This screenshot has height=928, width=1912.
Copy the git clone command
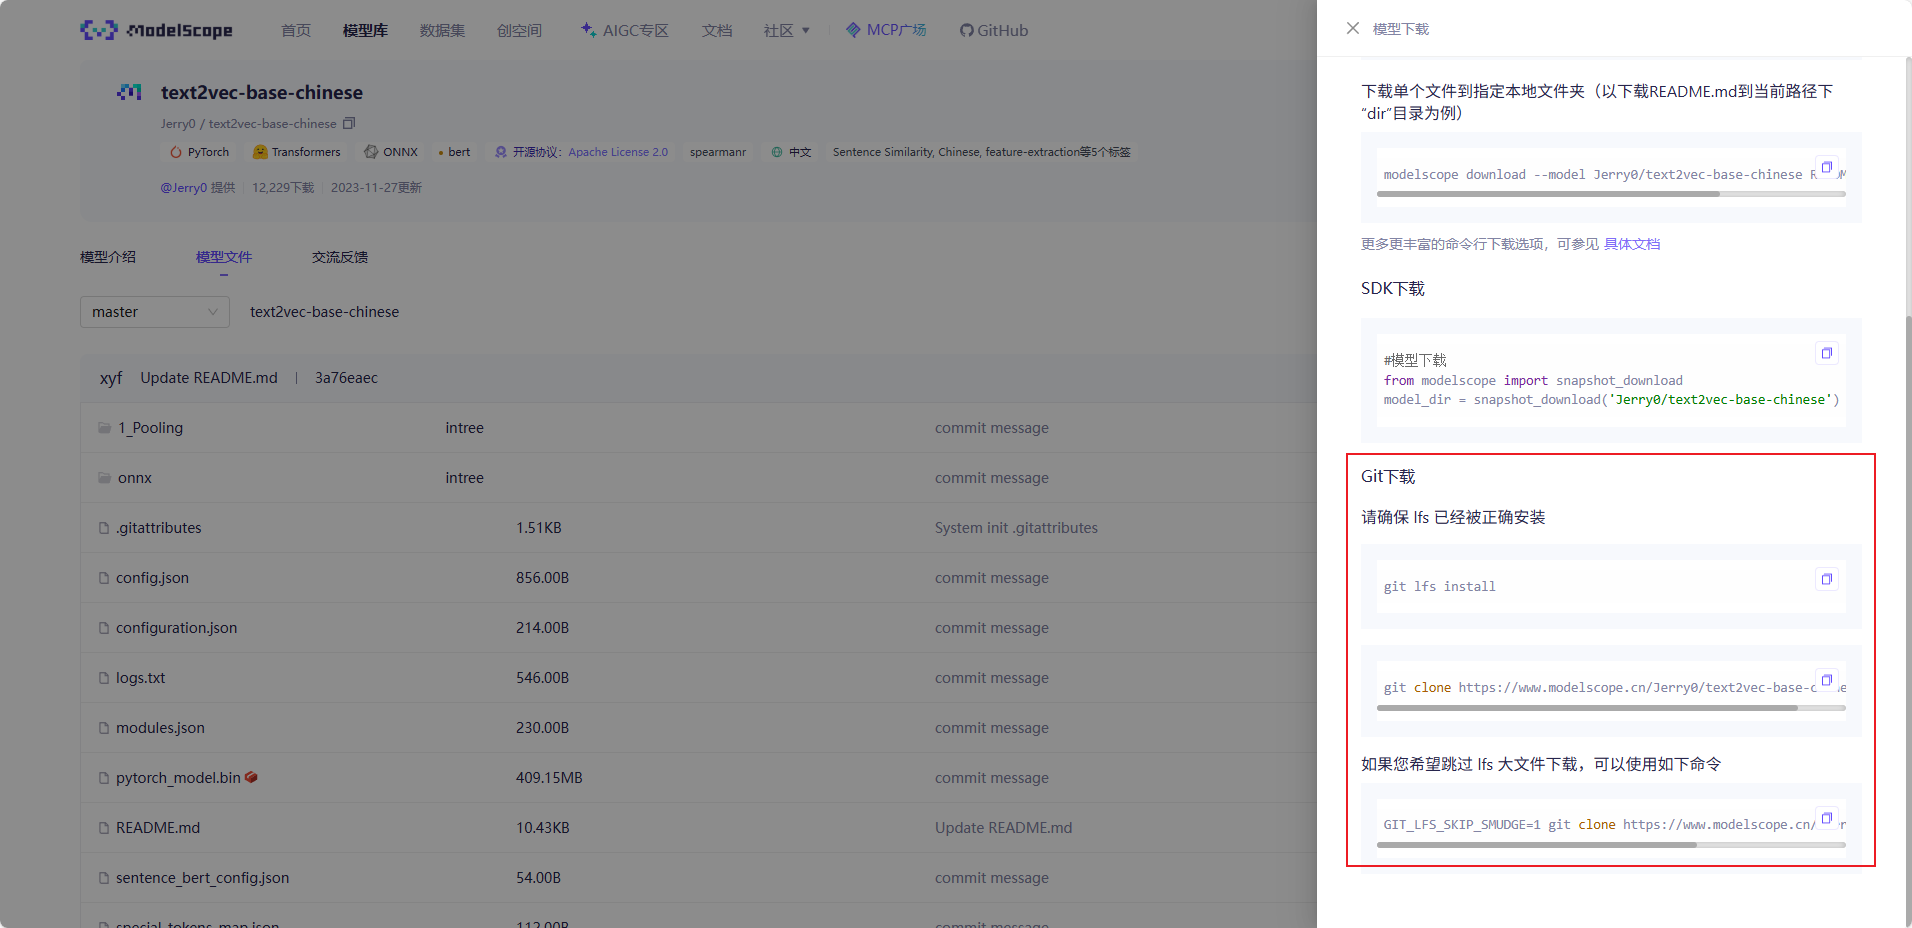click(x=1826, y=680)
